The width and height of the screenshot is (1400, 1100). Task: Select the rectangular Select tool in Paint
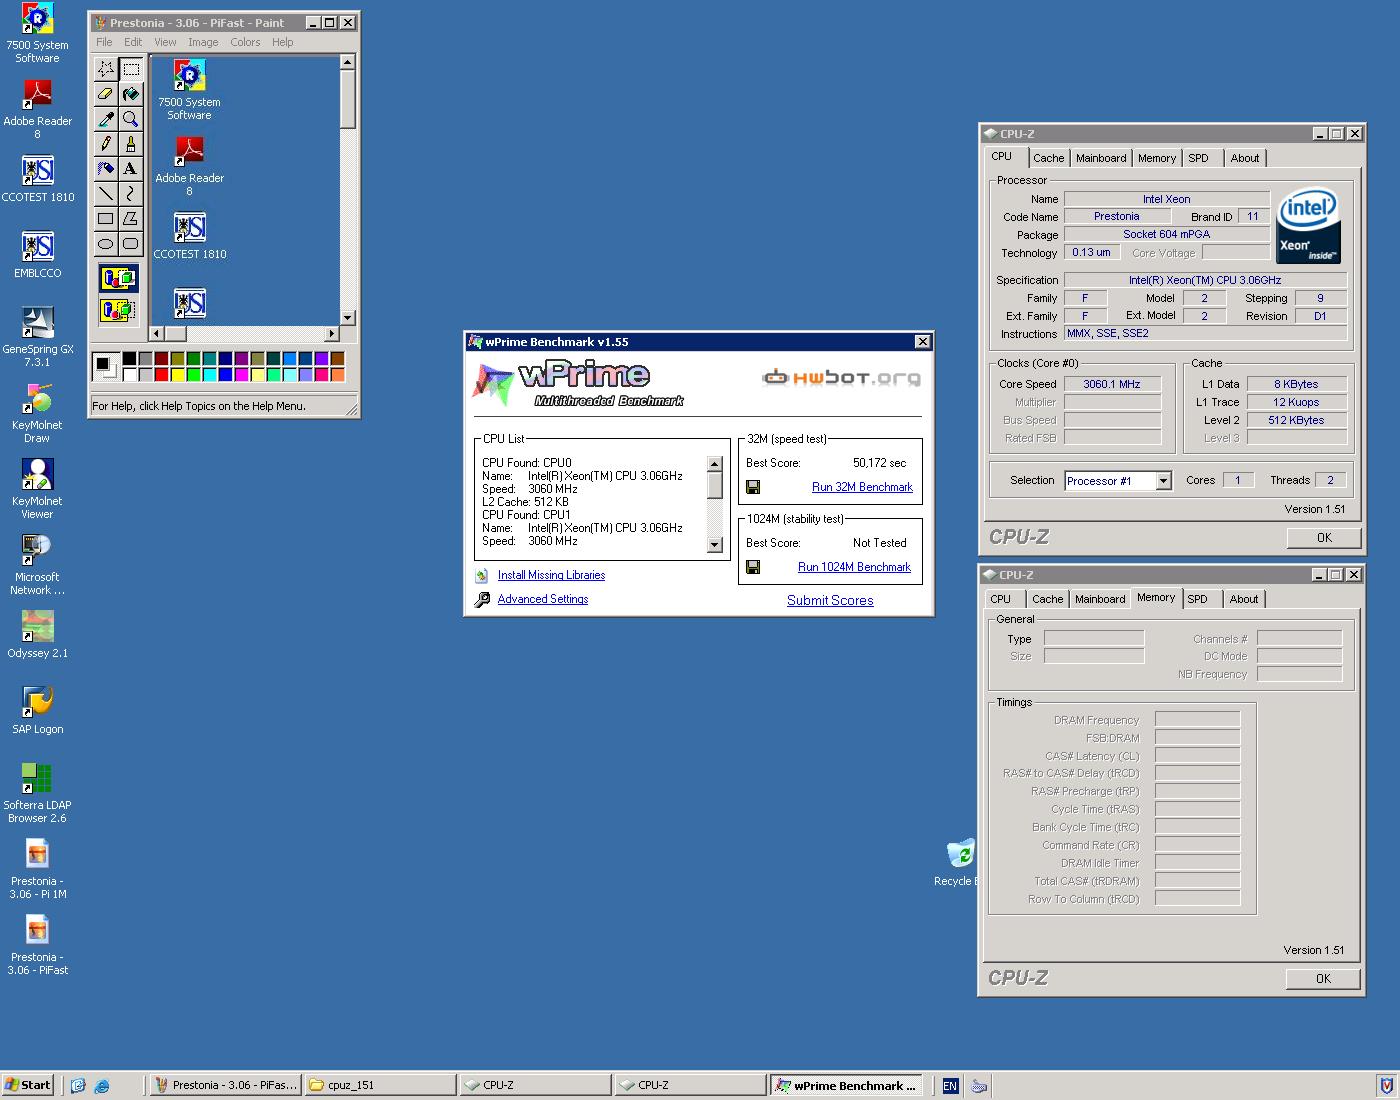(x=130, y=69)
